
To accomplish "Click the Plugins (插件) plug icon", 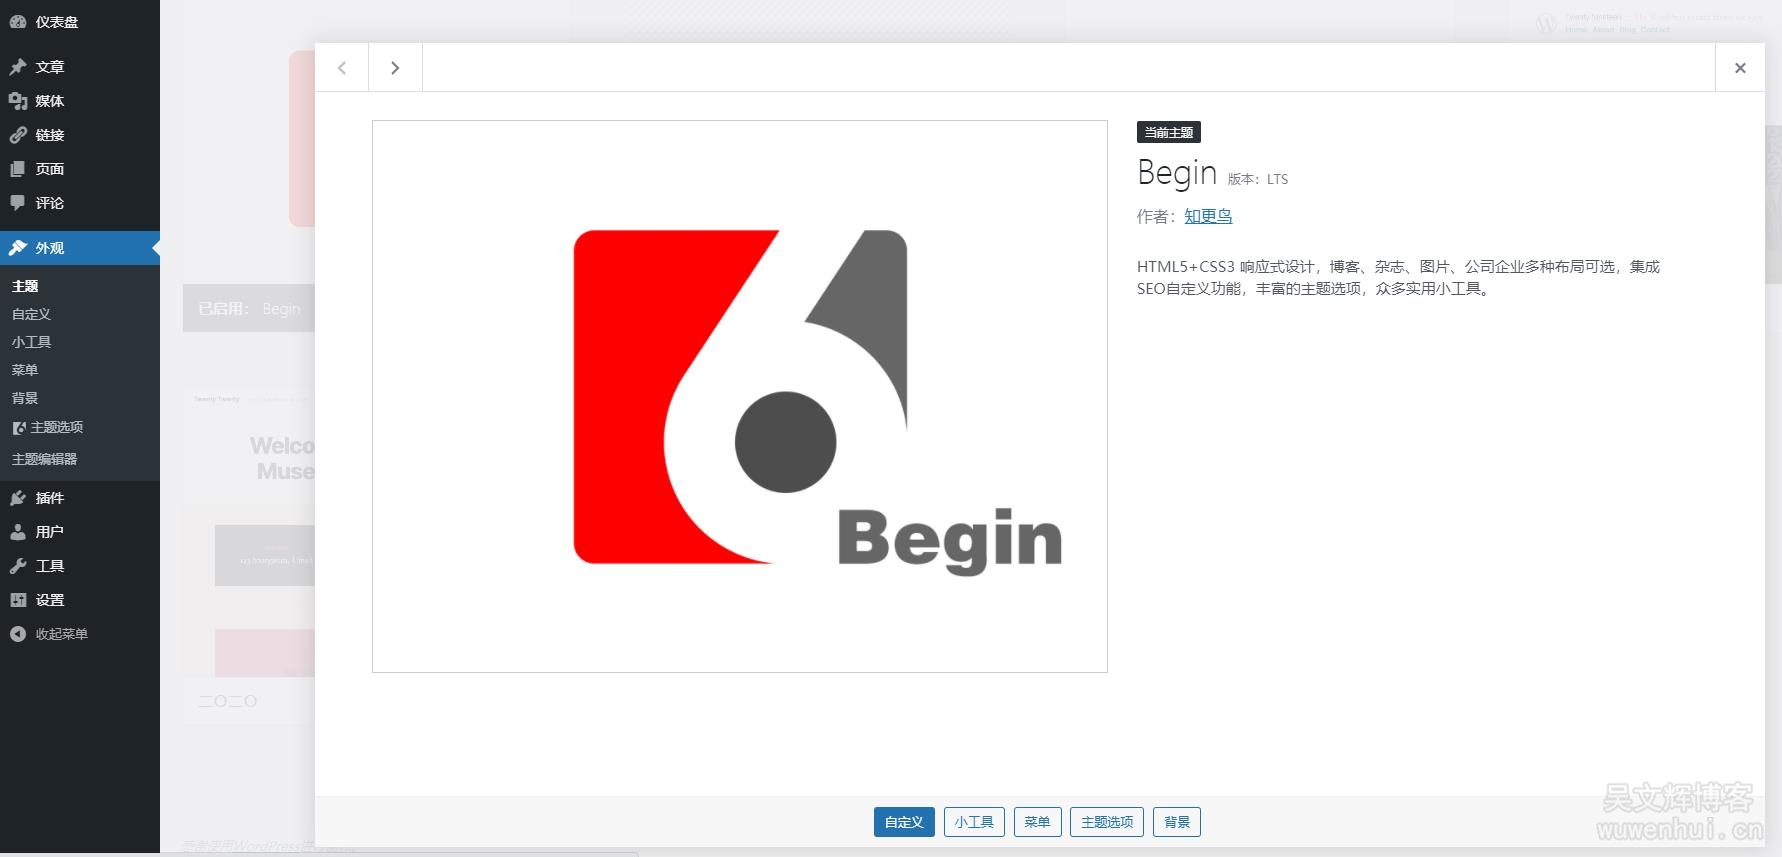I will (x=18, y=498).
